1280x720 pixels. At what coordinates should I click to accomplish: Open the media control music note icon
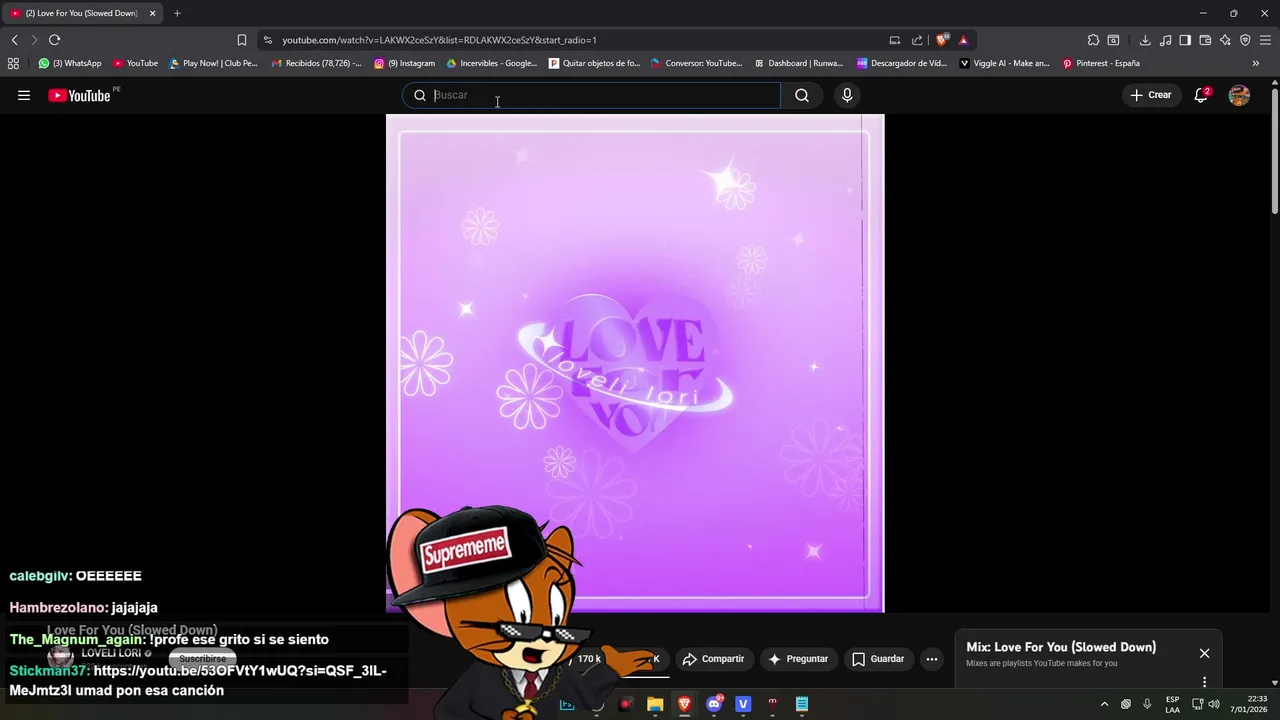[x=1165, y=40]
